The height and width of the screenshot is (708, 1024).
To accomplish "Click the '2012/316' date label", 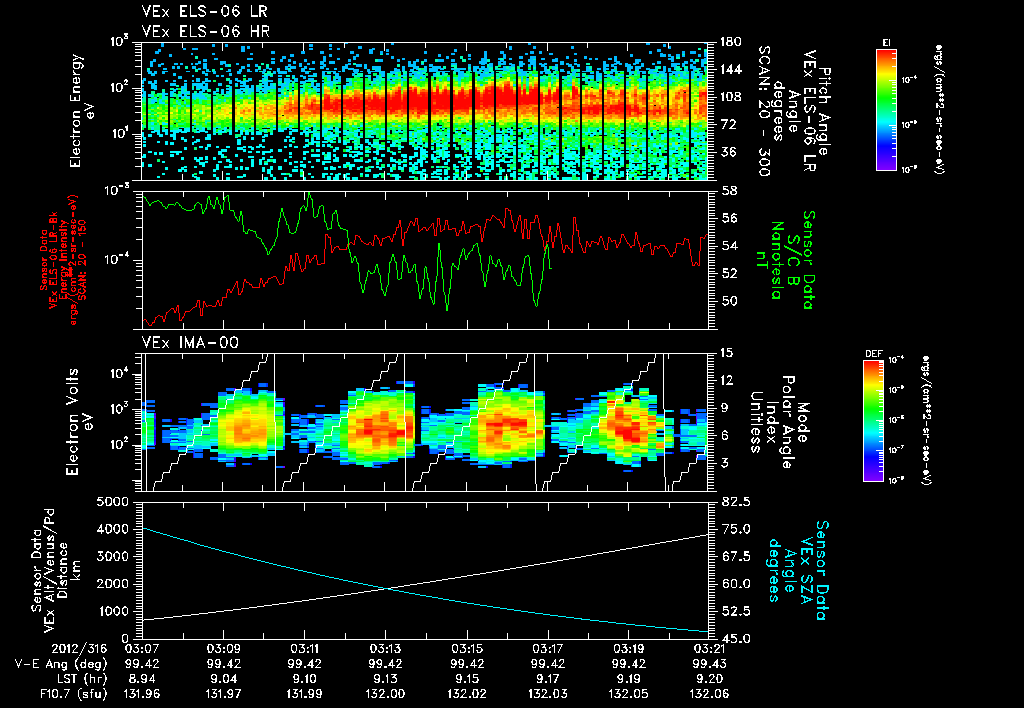I will tap(80, 649).
